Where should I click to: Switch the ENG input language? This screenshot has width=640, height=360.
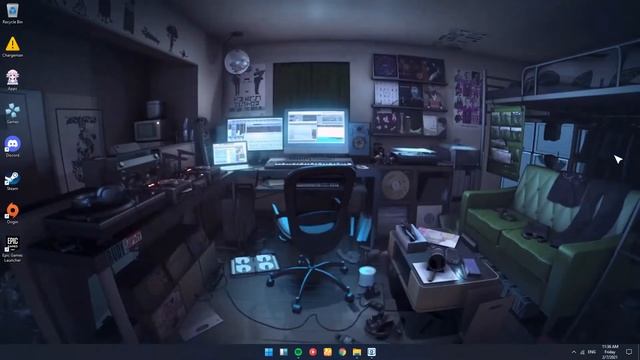coord(591,352)
